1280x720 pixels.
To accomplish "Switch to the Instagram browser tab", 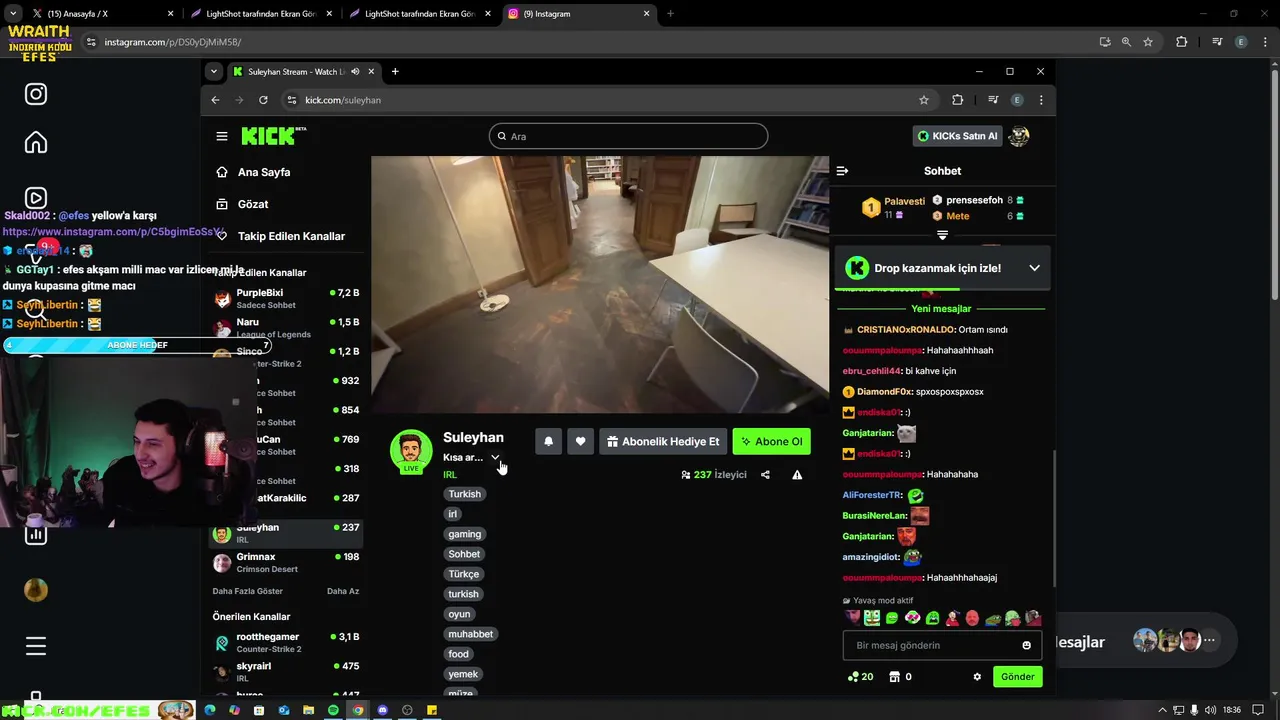I will (580, 14).
